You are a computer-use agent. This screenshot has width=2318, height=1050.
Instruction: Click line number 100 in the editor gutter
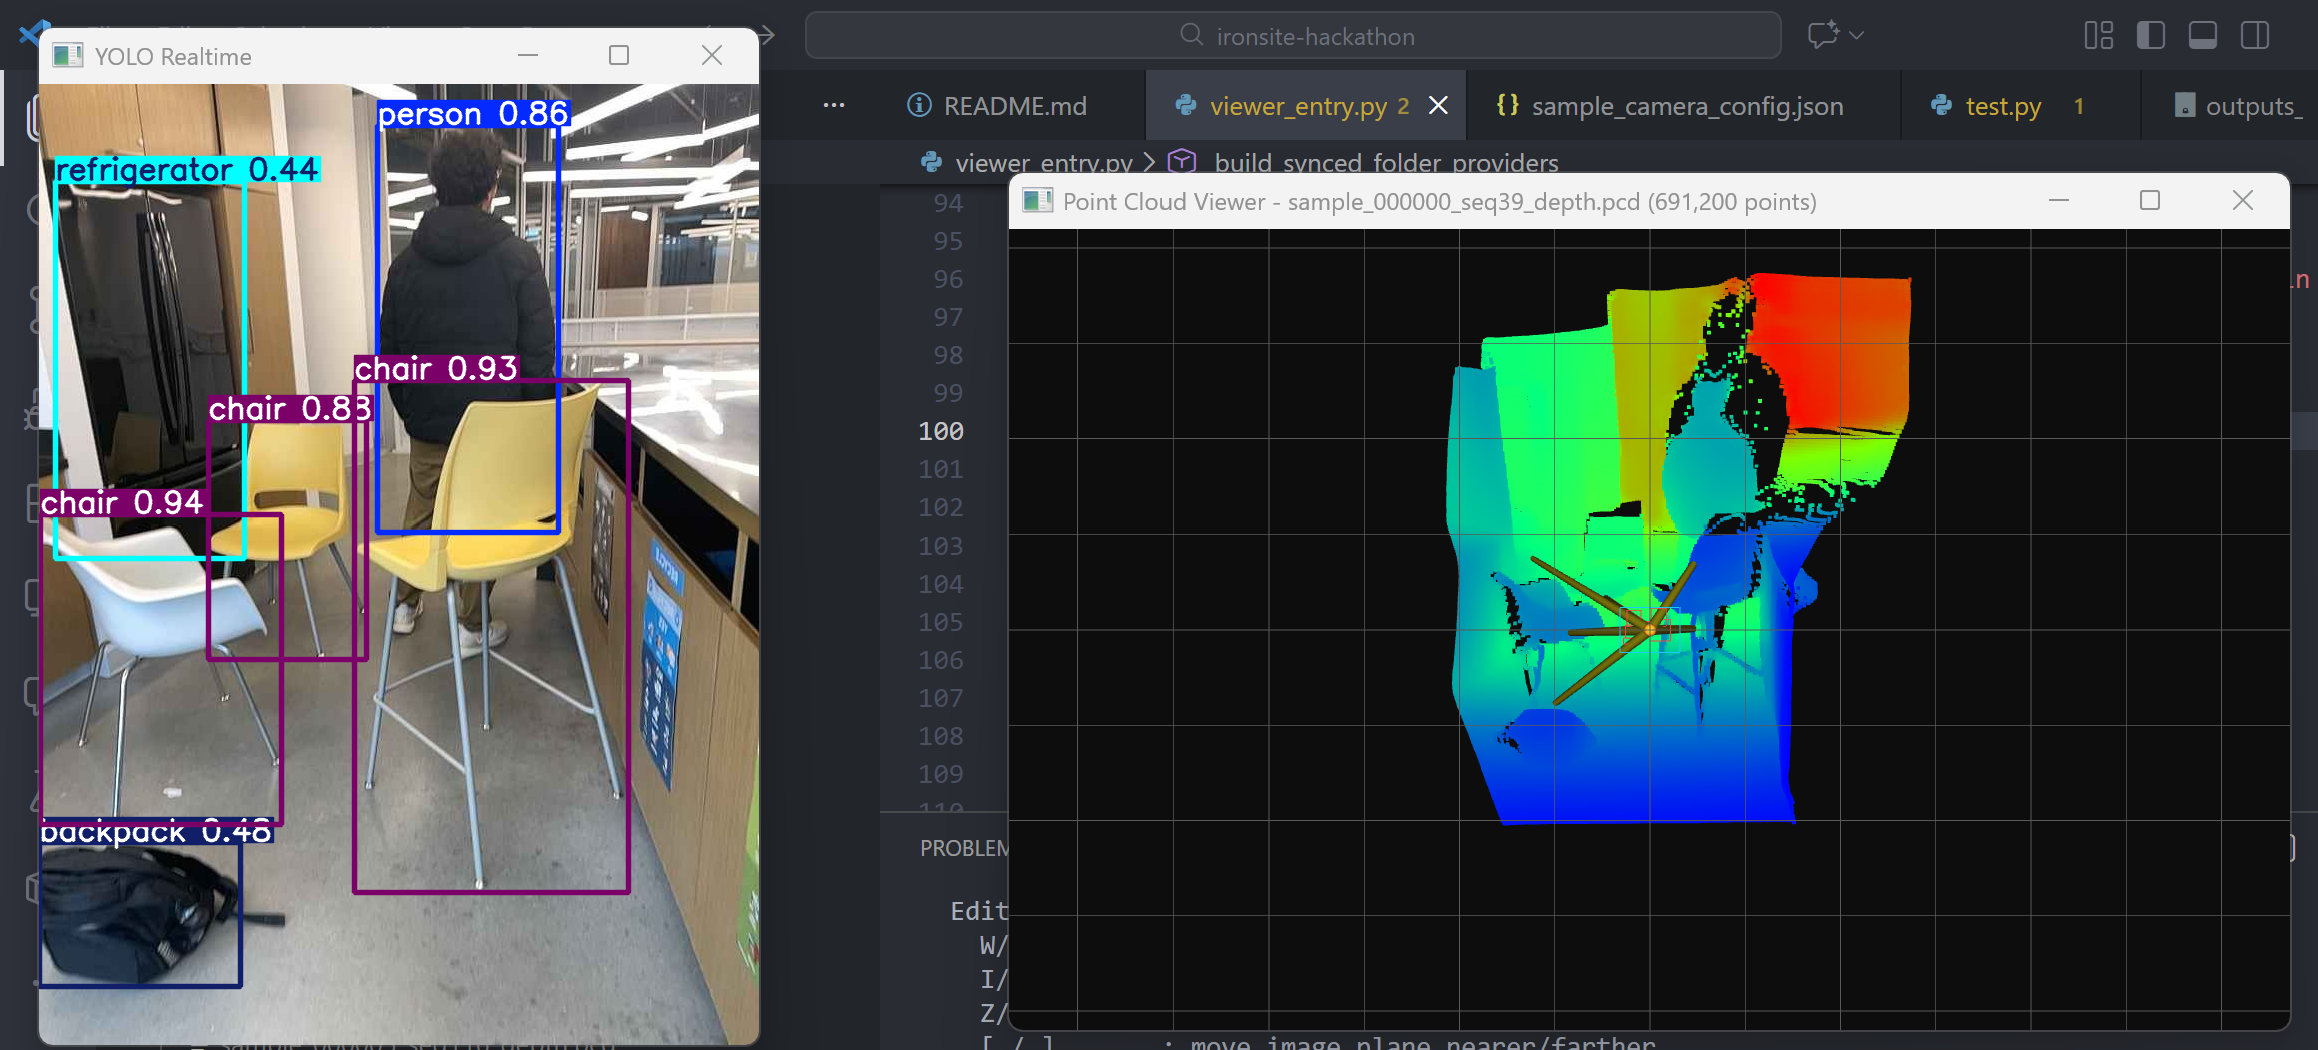[941, 431]
